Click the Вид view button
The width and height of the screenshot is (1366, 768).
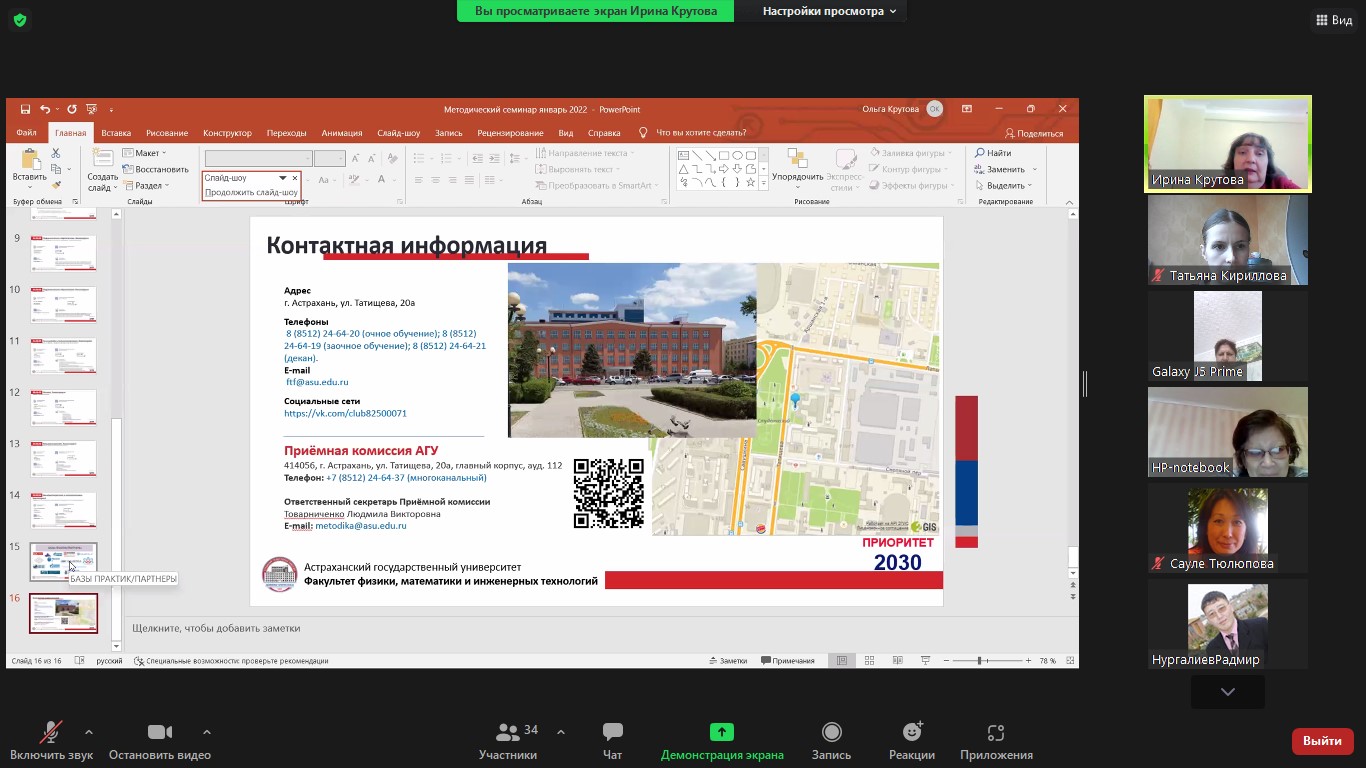click(x=1334, y=20)
